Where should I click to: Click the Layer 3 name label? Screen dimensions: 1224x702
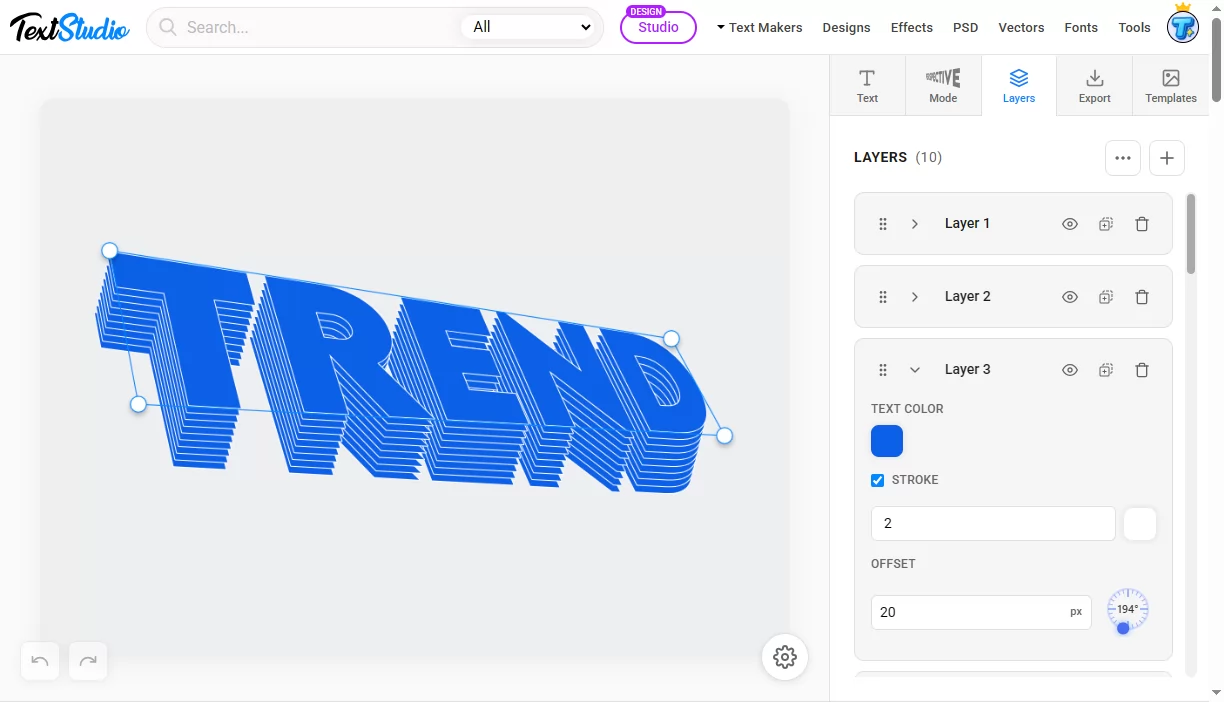(x=967, y=370)
